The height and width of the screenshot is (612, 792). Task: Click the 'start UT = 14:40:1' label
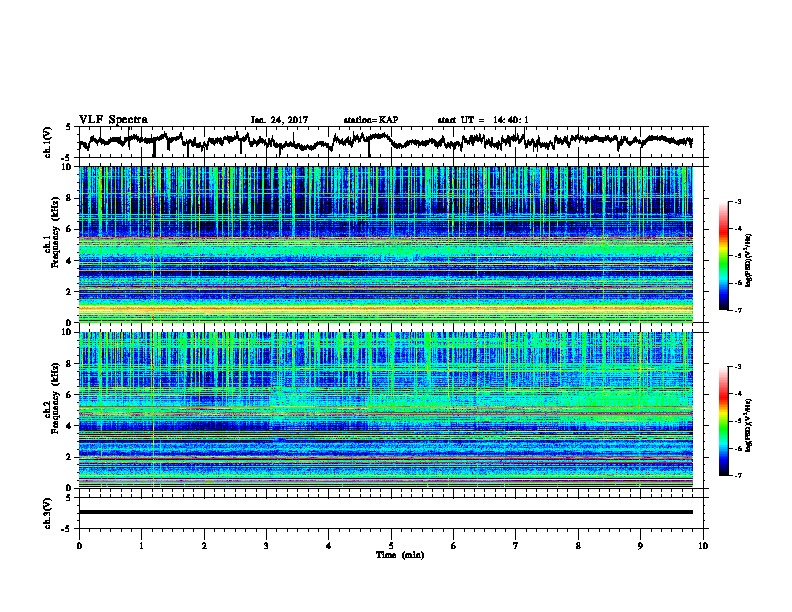tap(483, 120)
